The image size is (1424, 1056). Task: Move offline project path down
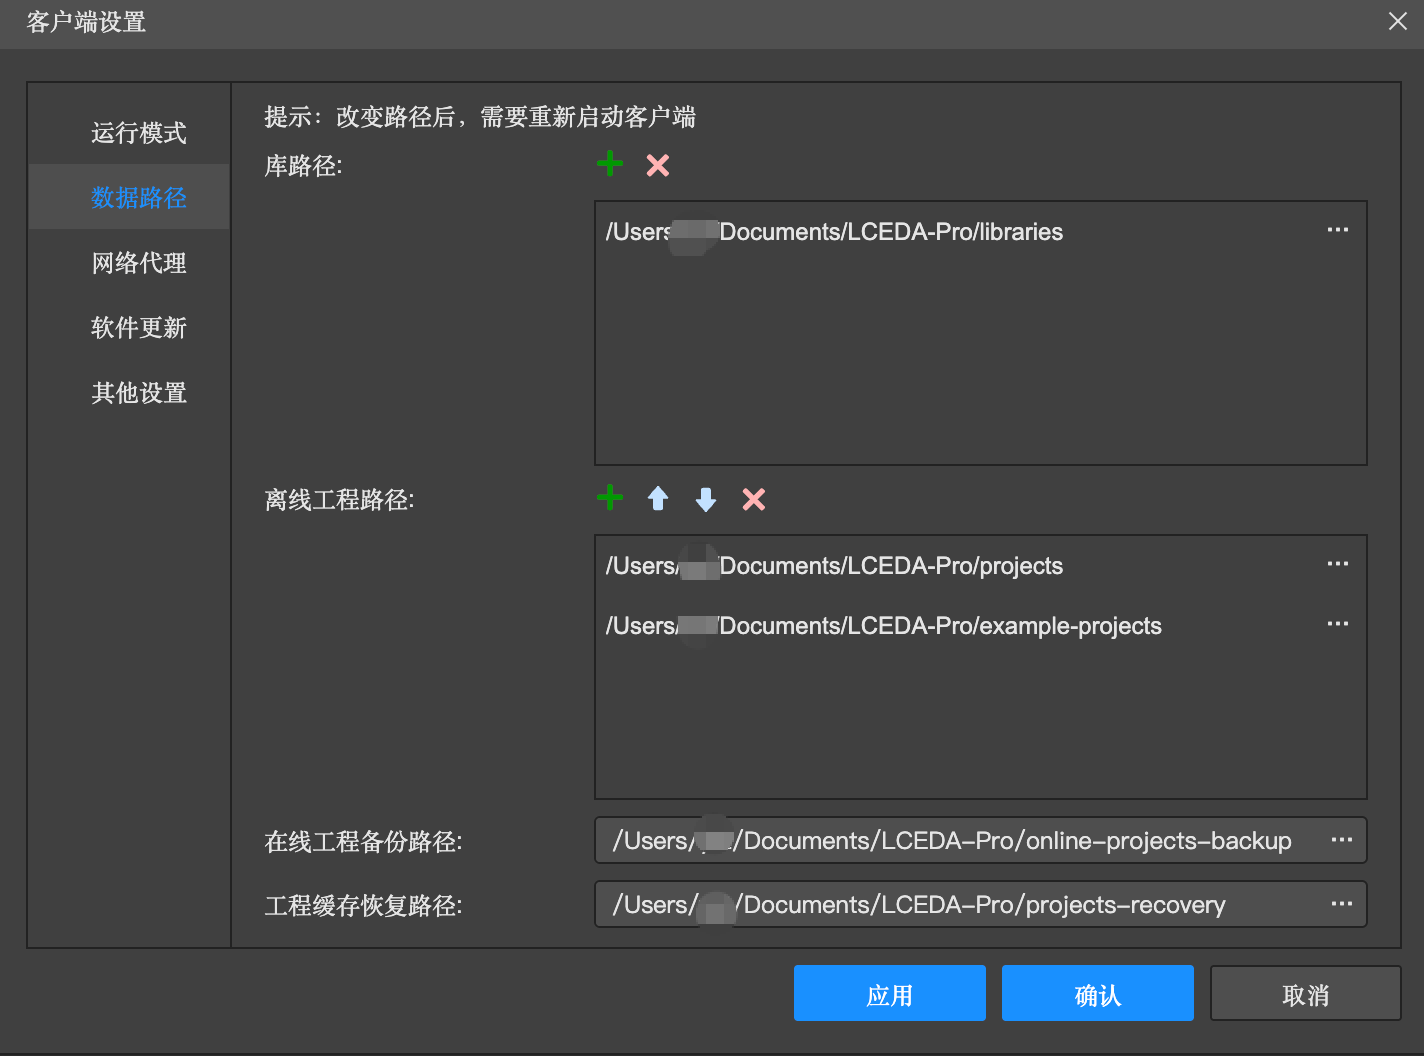pyautogui.click(x=706, y=499)
